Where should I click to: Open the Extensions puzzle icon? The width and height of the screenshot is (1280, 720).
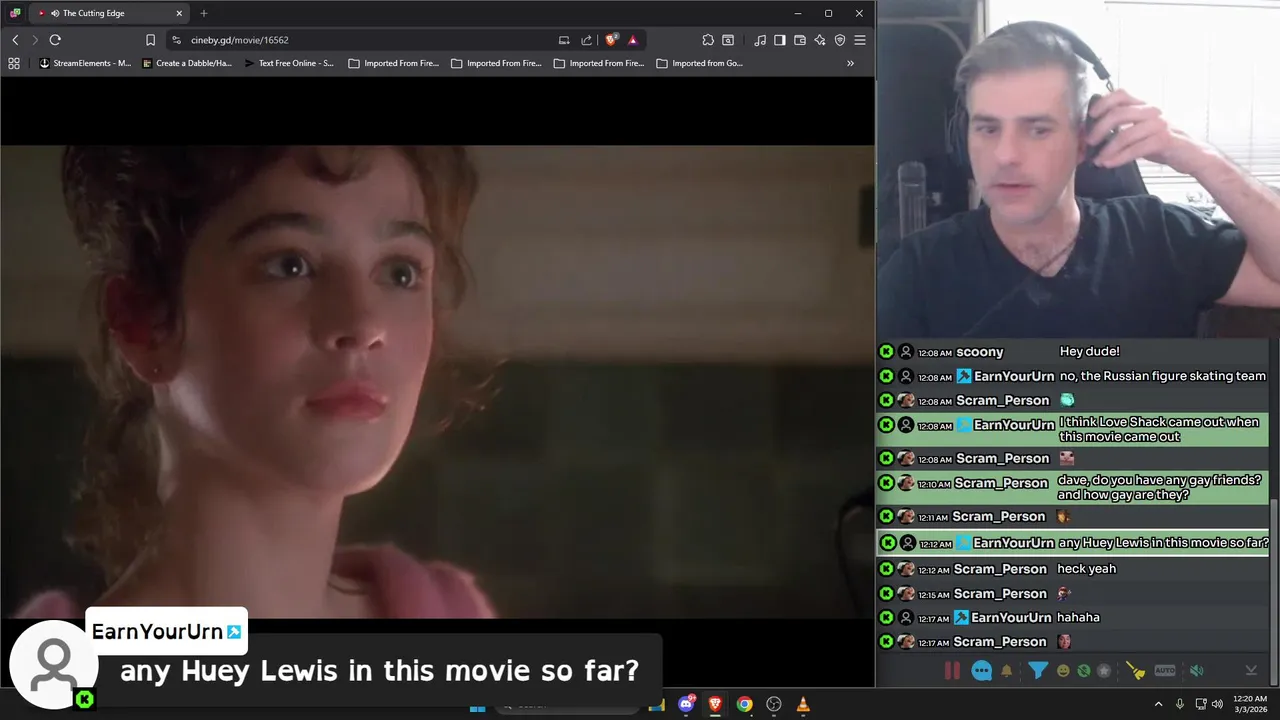[708, 40]
